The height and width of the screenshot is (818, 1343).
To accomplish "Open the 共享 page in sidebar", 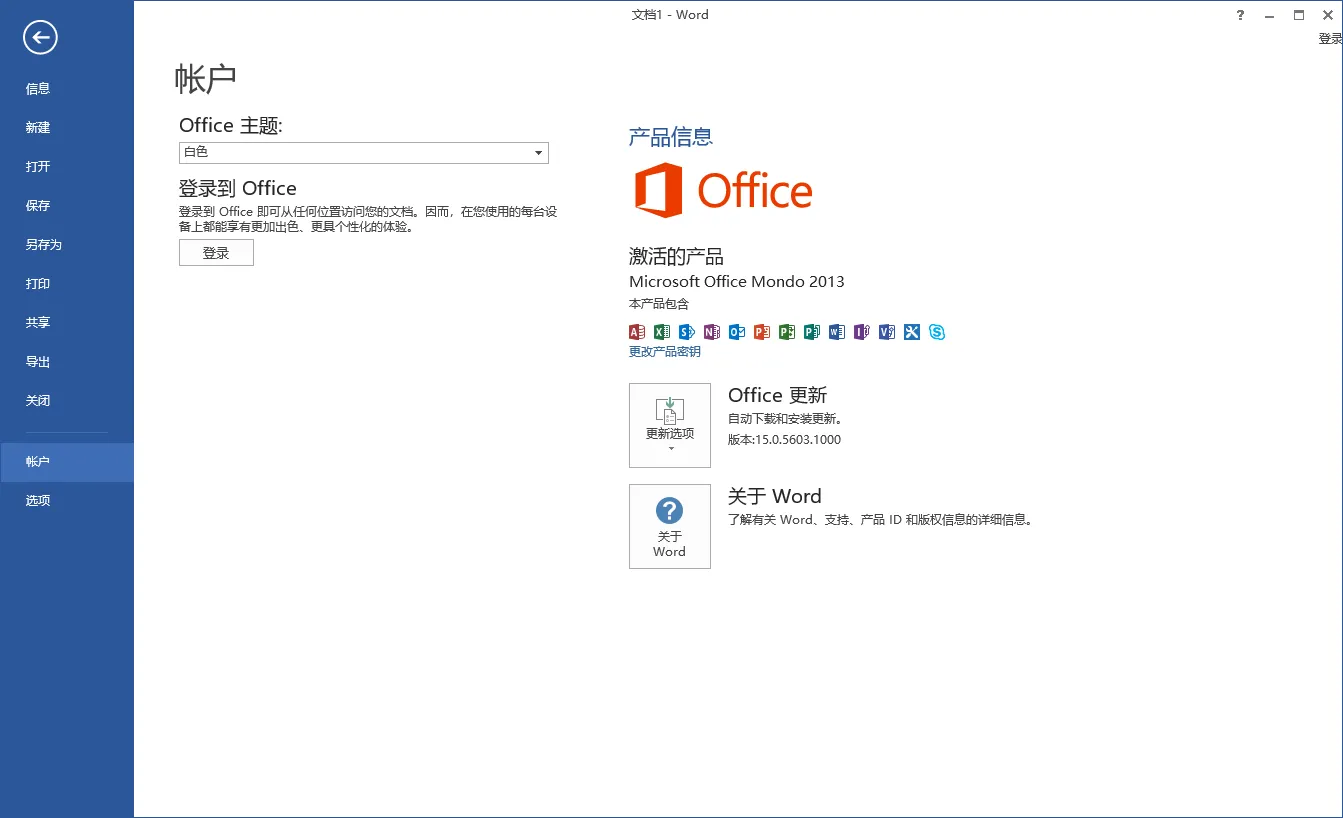I will tap(67, 322).
